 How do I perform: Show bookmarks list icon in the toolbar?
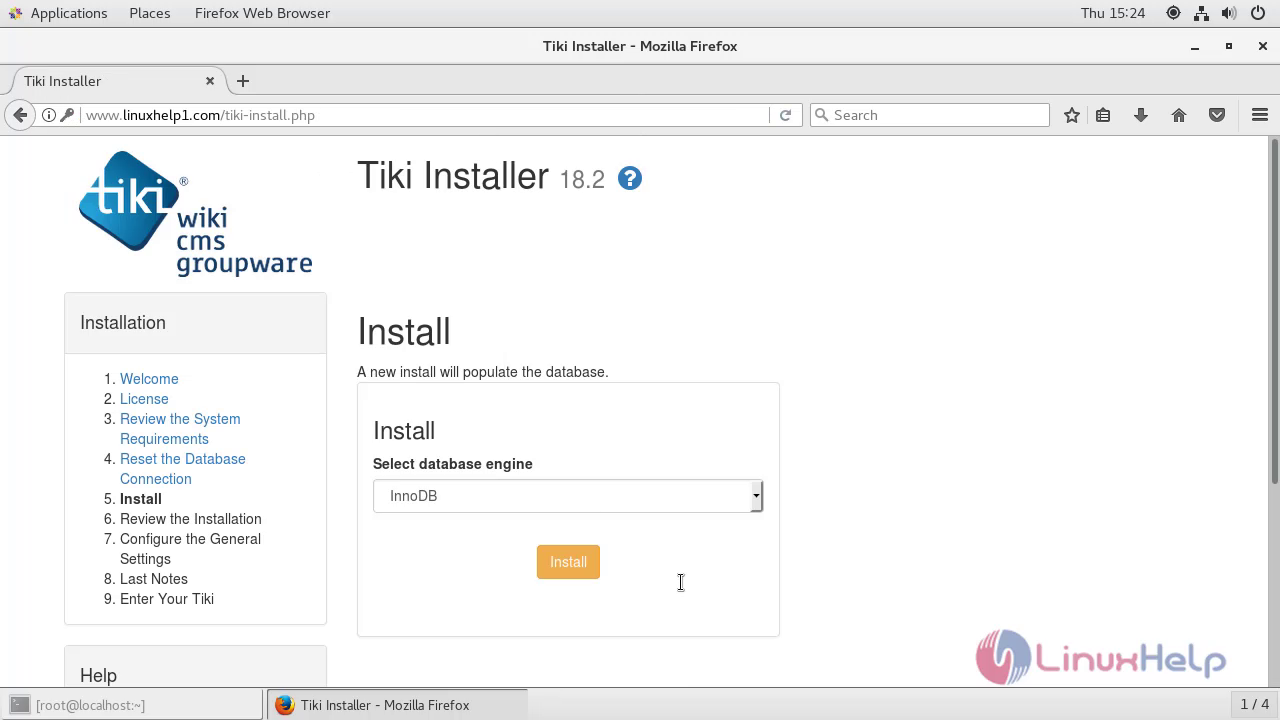point(1103,115)
